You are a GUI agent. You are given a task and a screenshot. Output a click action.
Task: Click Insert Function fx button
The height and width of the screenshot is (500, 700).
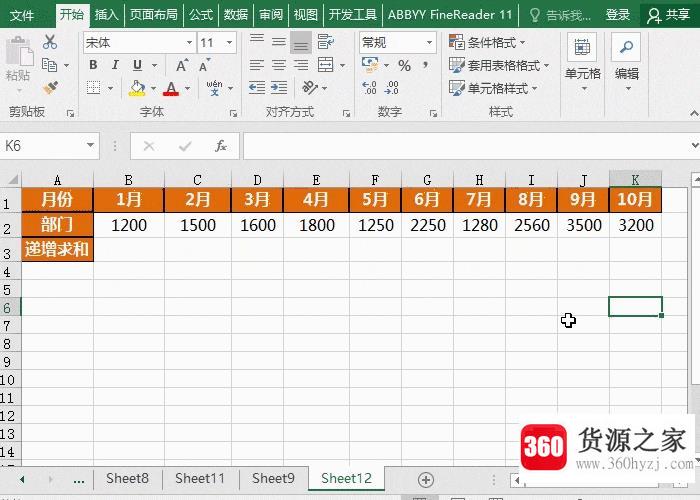pyautogui.click(x=221, y=146)
